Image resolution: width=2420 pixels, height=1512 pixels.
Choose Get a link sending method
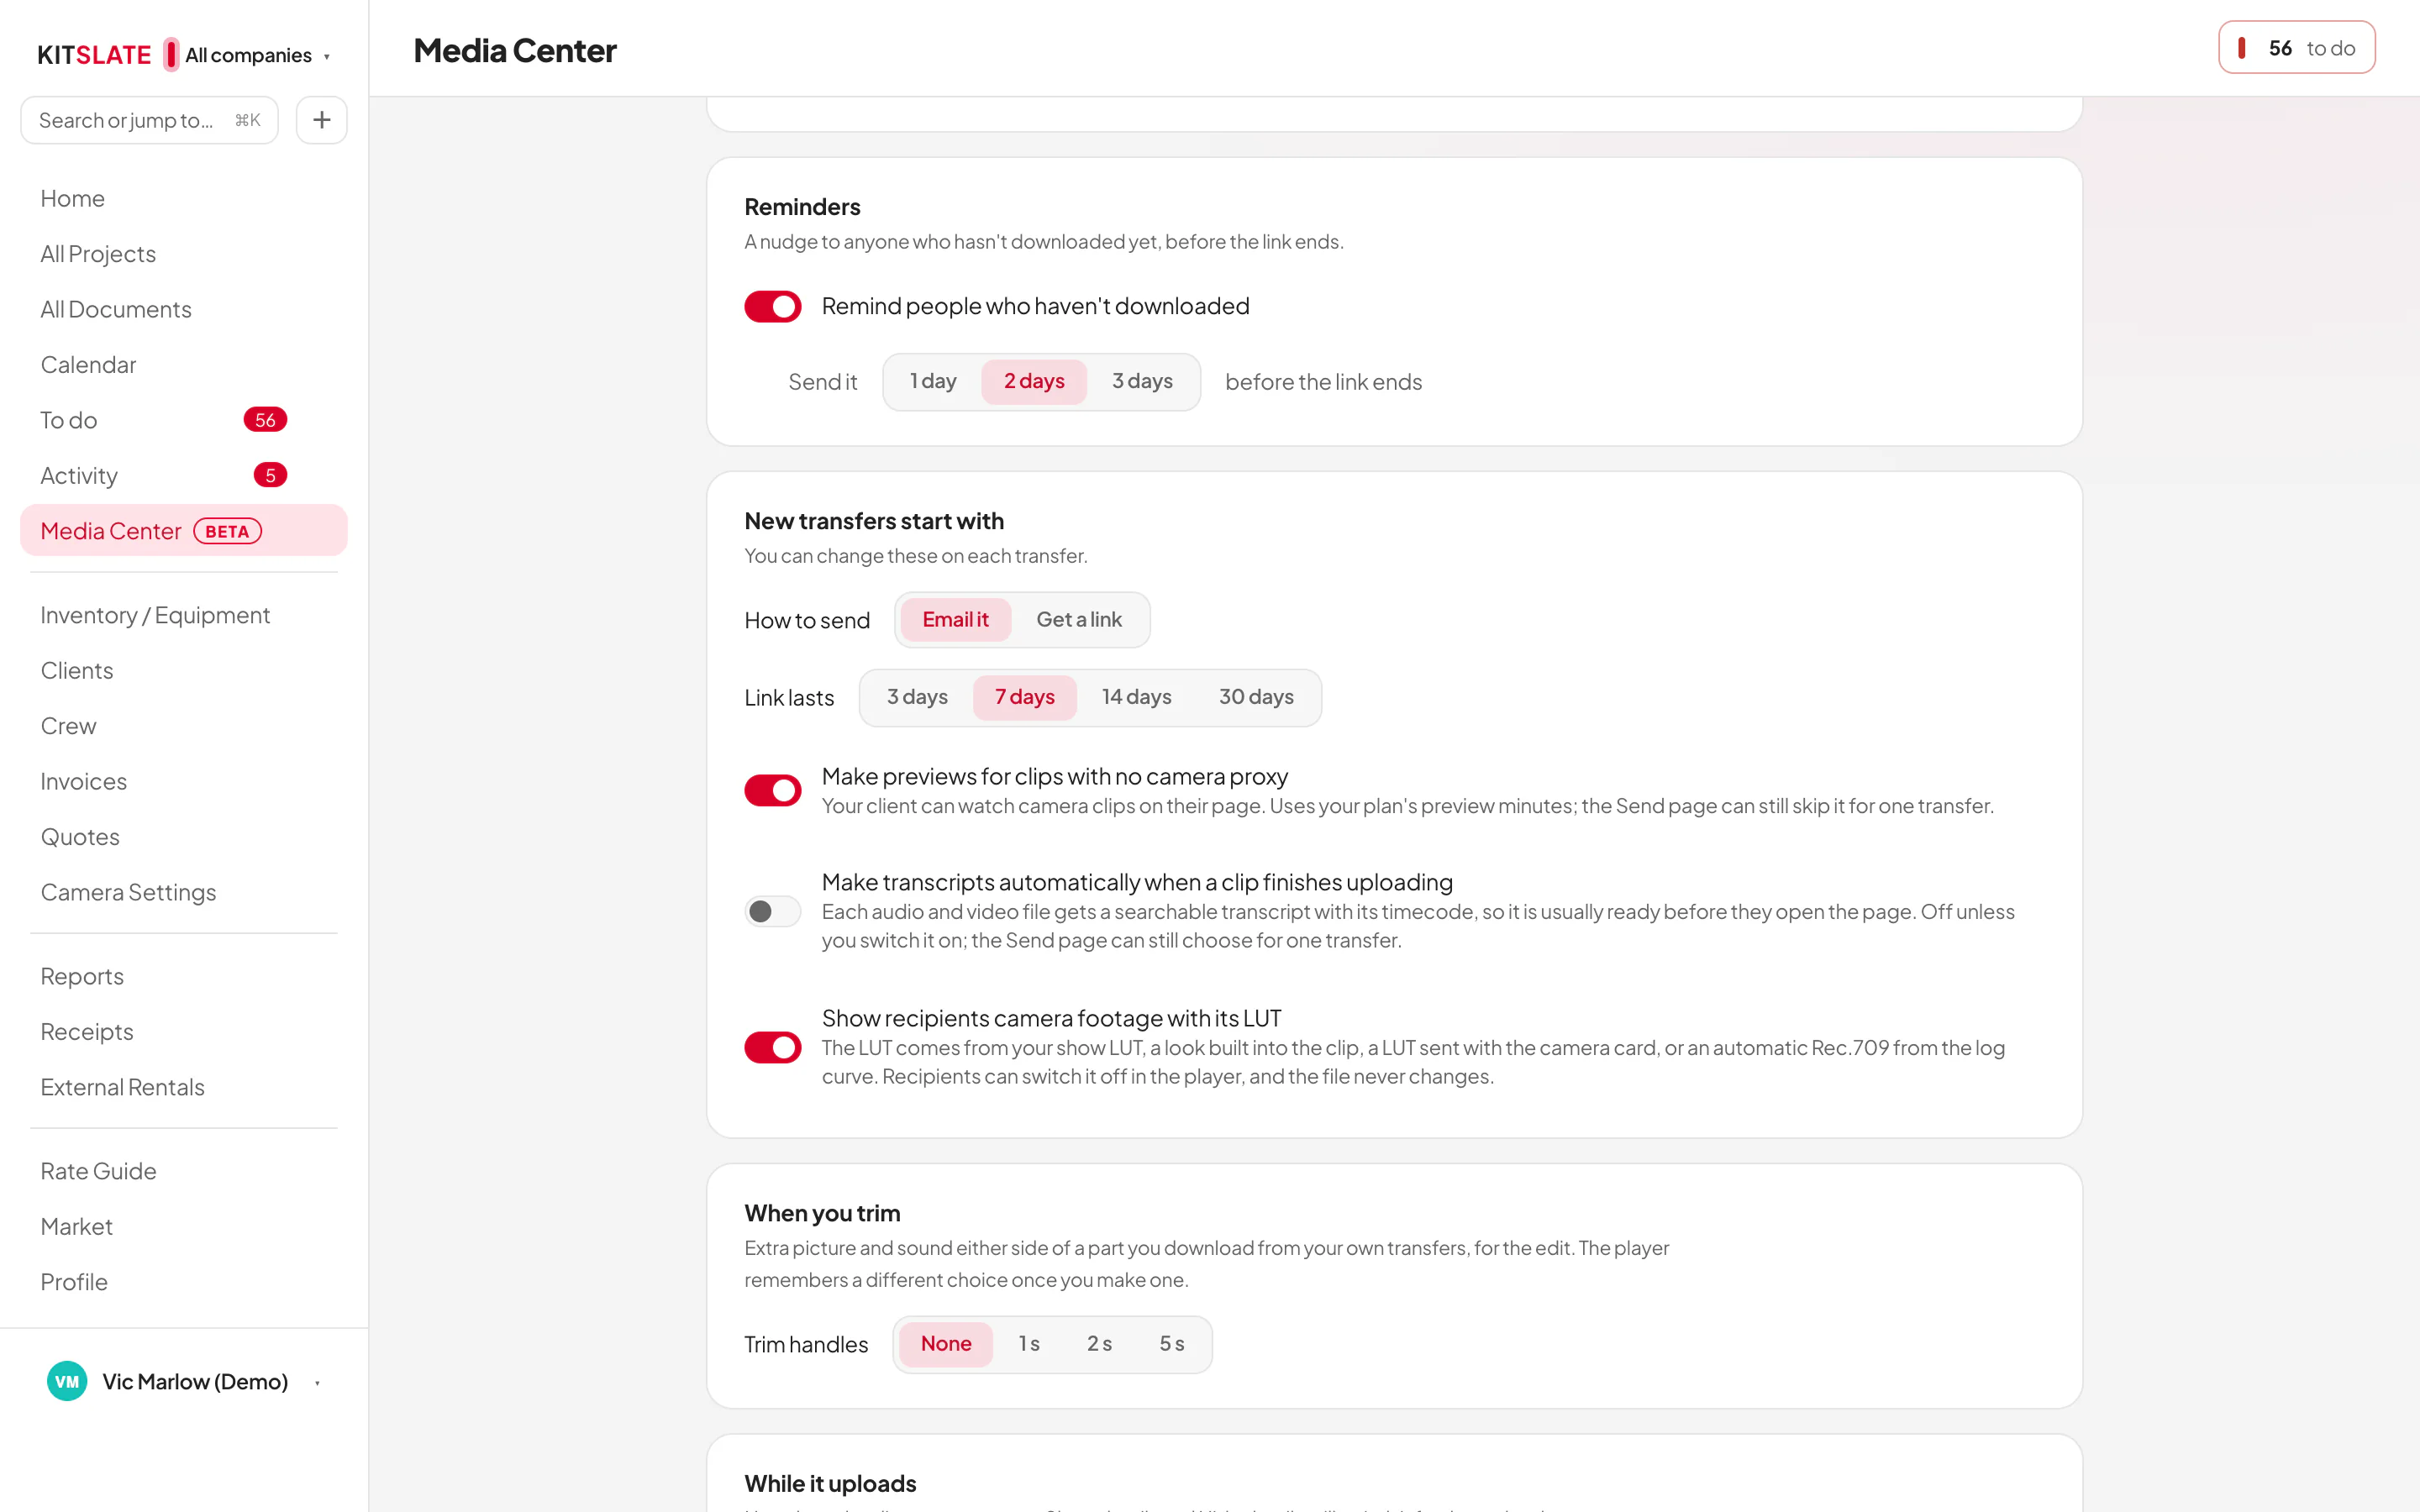[1079, 619]
